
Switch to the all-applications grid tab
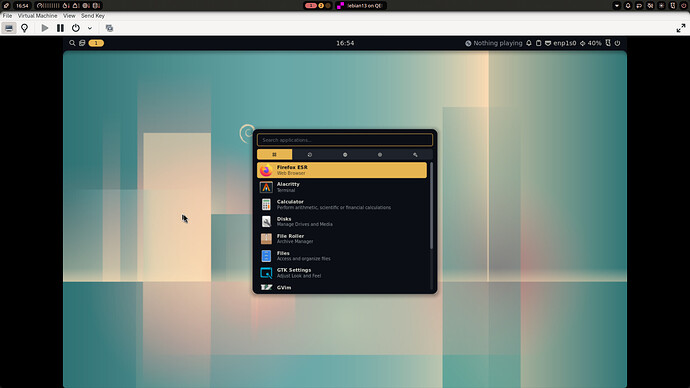[275, 154]
